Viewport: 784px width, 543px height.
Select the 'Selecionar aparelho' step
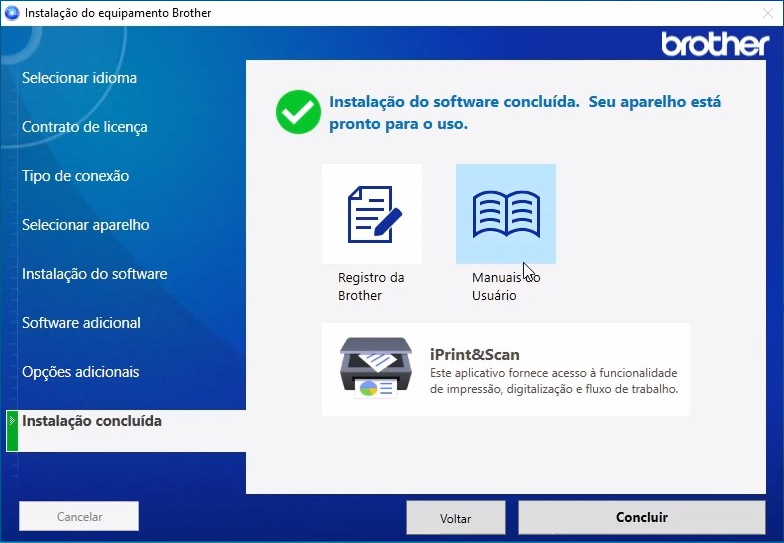[86, 225]
